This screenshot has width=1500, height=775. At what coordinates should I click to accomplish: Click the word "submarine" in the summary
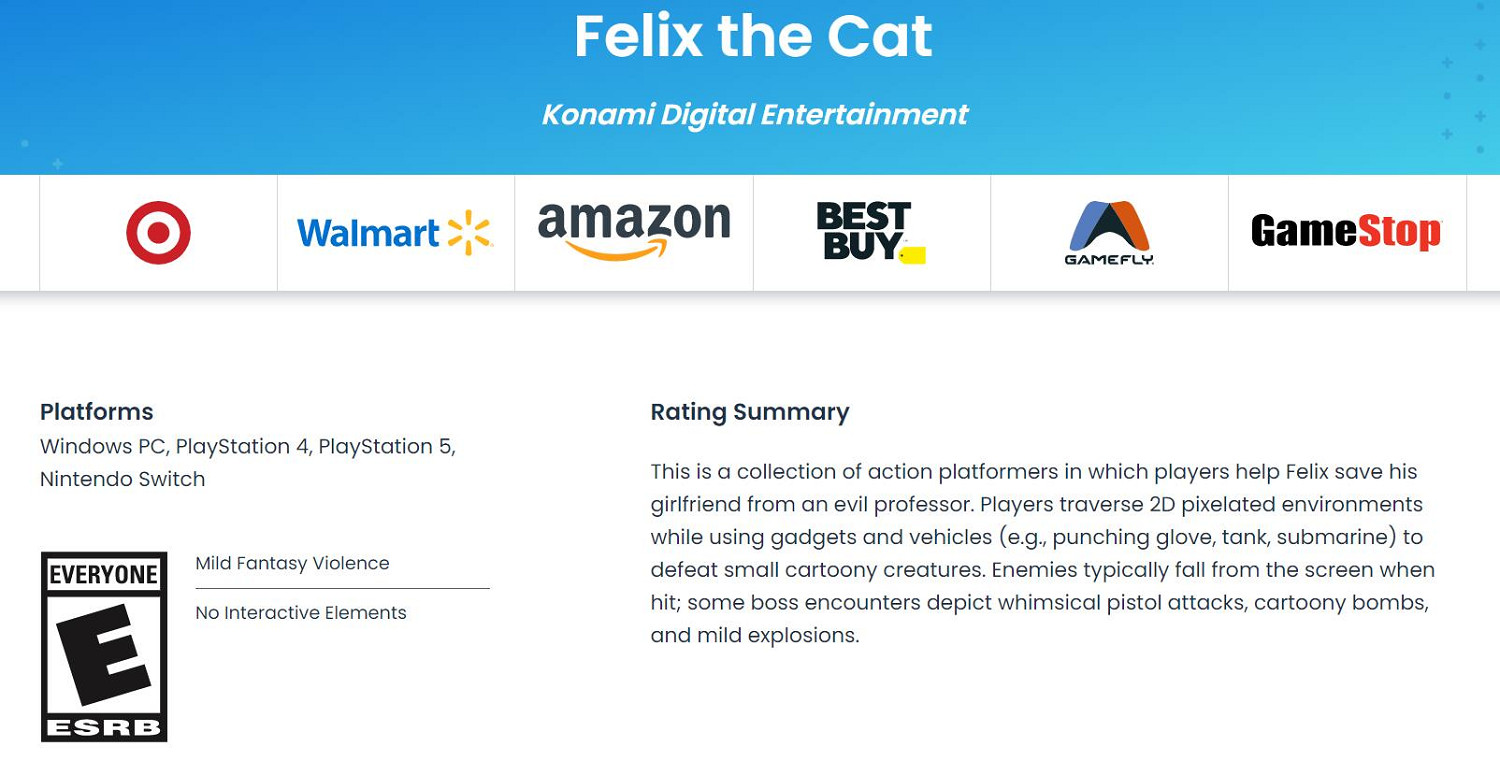(x=1344, y=537)
